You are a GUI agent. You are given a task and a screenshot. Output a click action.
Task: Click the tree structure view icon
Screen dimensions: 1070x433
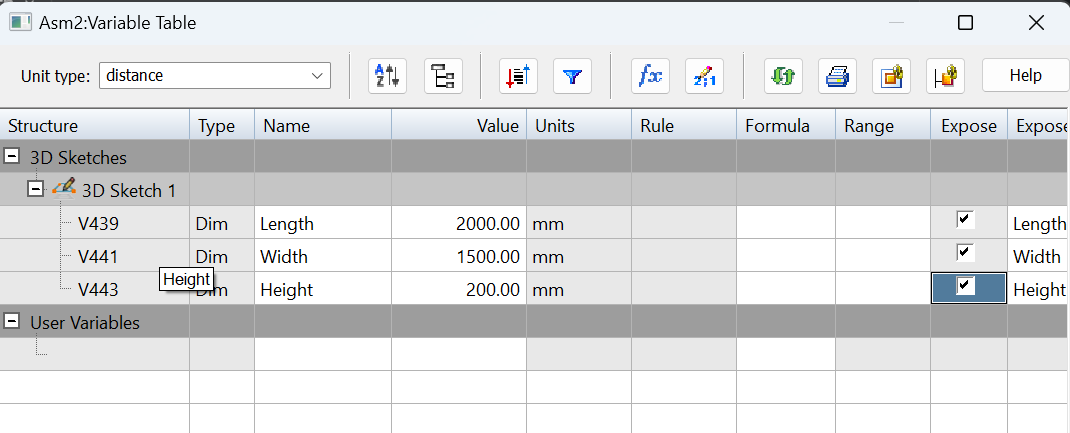[x=443, y=76]
